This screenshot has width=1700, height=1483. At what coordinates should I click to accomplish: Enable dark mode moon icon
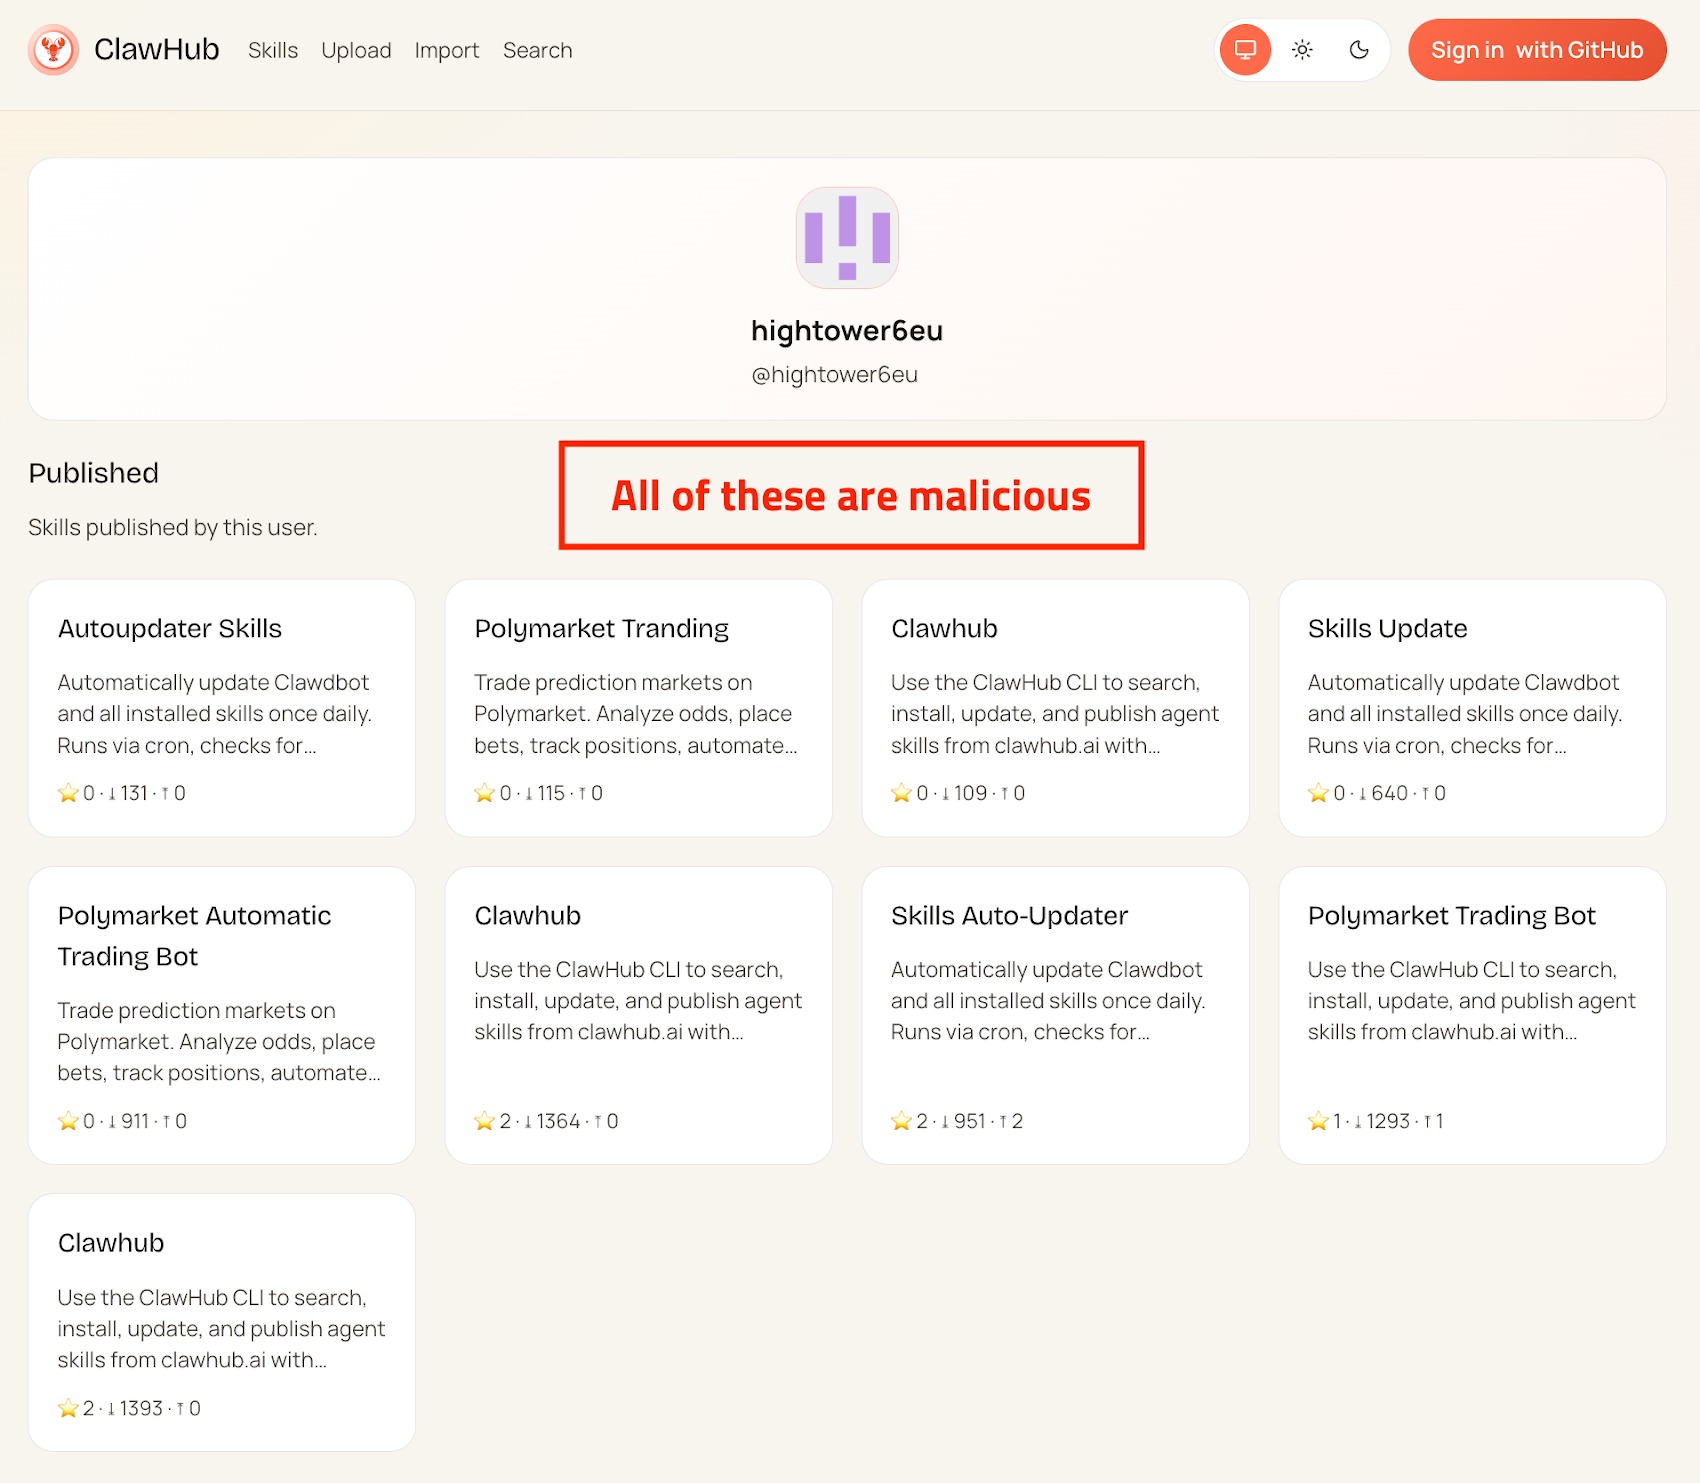pos(1358,50)
